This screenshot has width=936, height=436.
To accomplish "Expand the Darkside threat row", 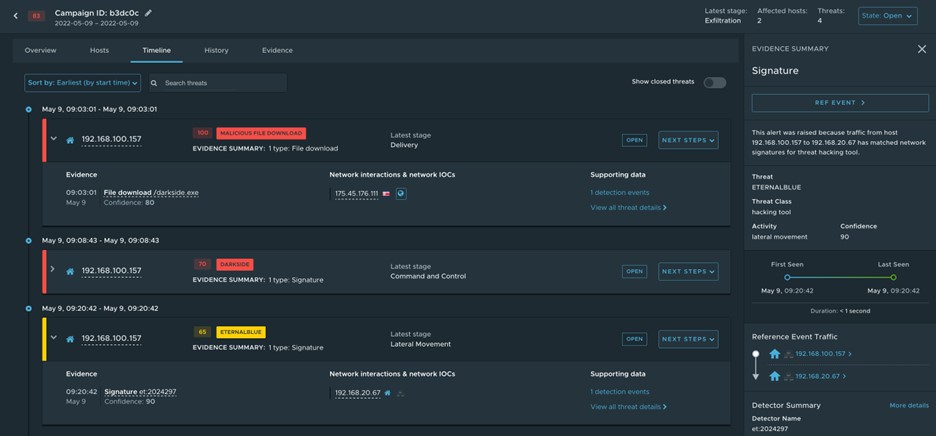I will [x=53, y=269].
